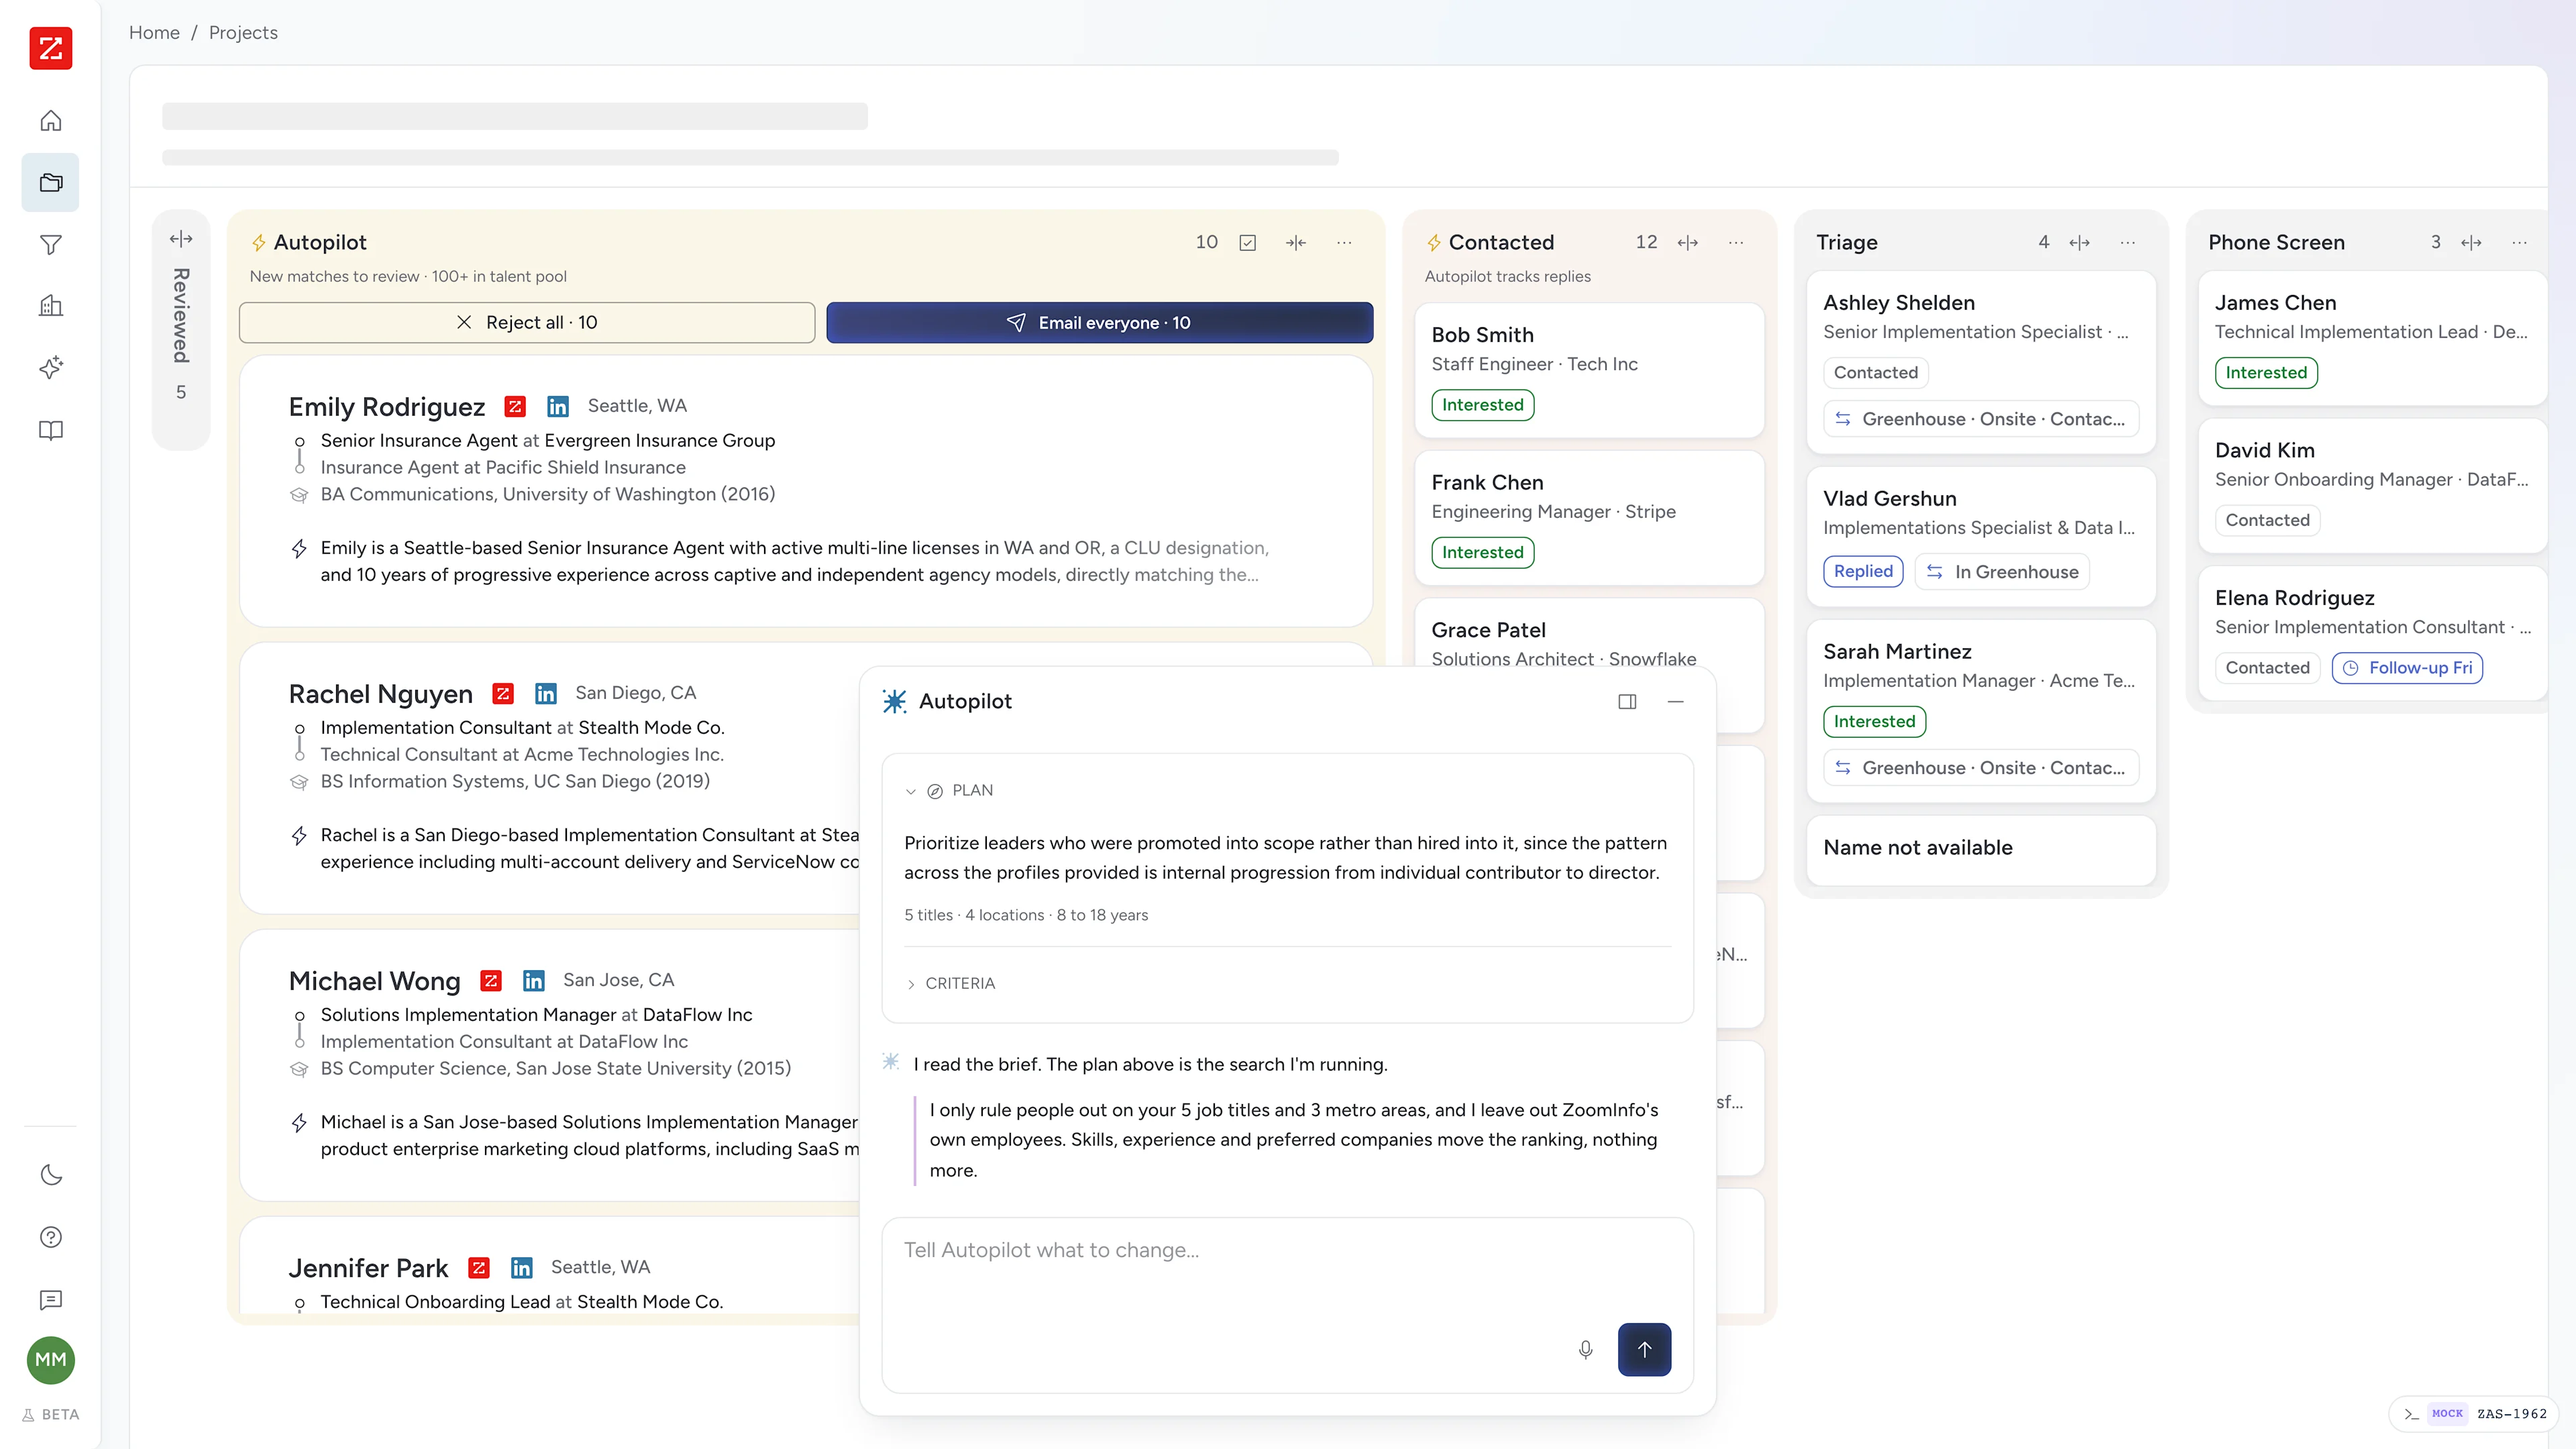Open the book library sidebar icon
2576x1449 pixels.
[51, 430]
